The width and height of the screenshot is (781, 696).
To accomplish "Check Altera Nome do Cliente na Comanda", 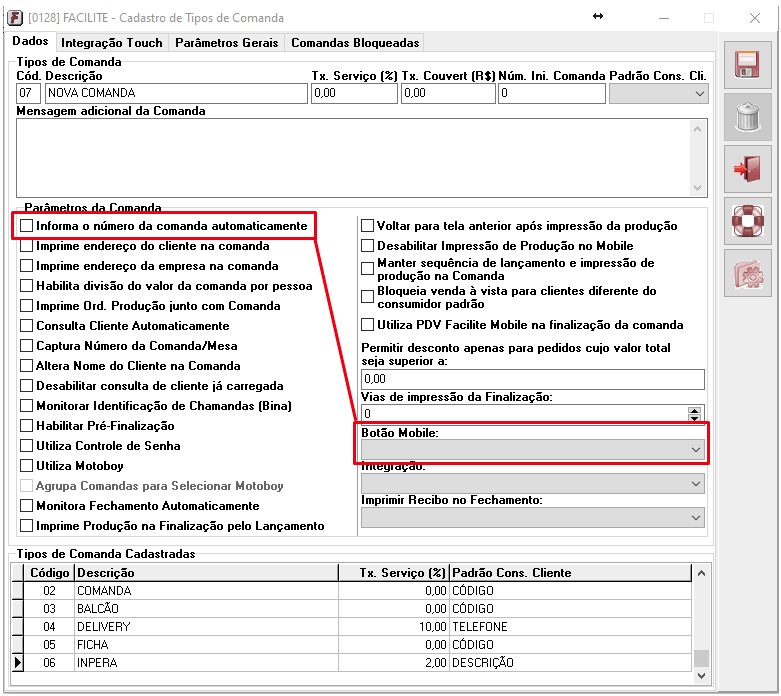I will [26, 366].
